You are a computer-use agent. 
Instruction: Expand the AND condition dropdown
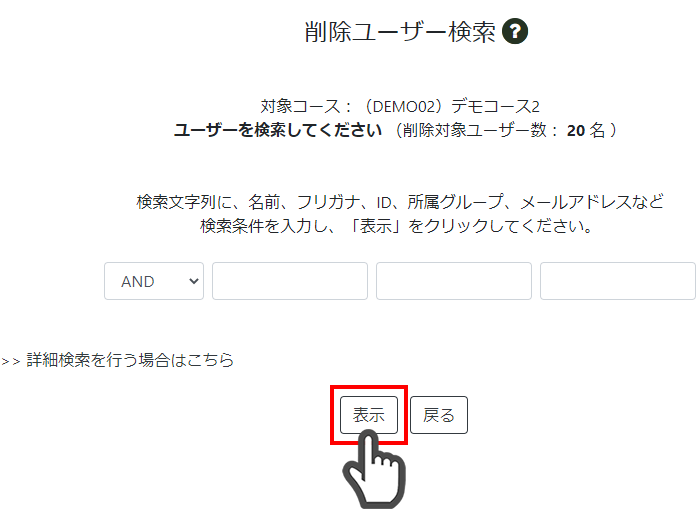(x=154, y=281)
